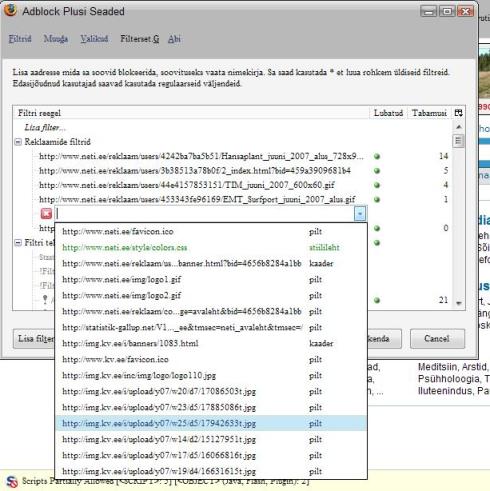Select neti.ee/style/colors.css suggestion
490x491 pixels.
point(211,248)
